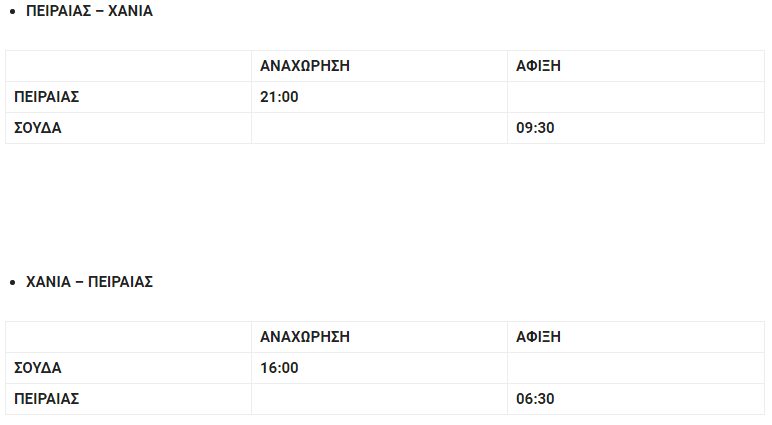Select the ΑΝΑΧΩΡΗΣΗ header in first table
The height and width of the screenshot is (425, 772).
pos(305,66)
